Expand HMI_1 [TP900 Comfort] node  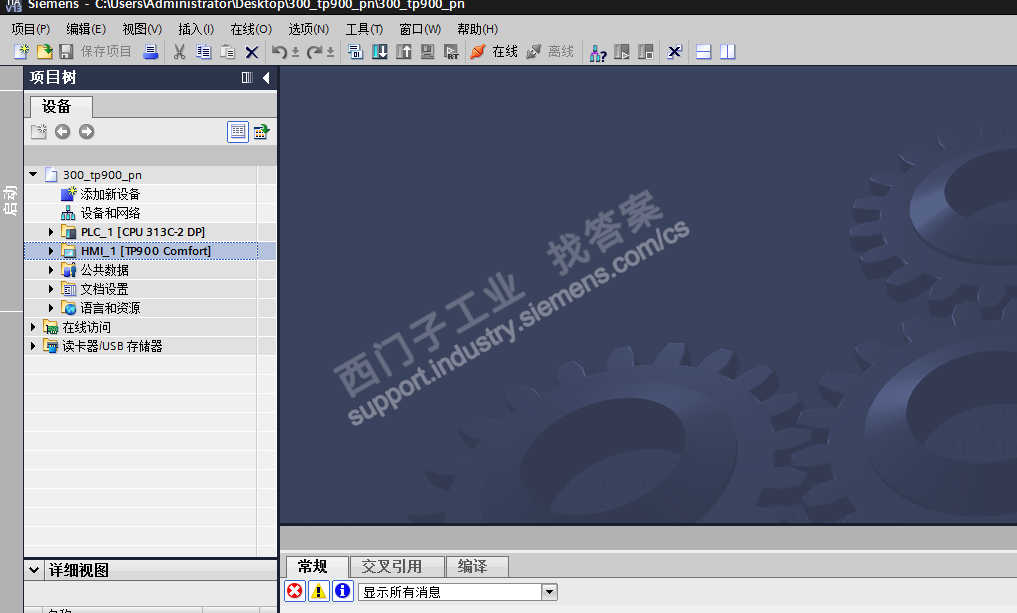(x=51, y=250)
